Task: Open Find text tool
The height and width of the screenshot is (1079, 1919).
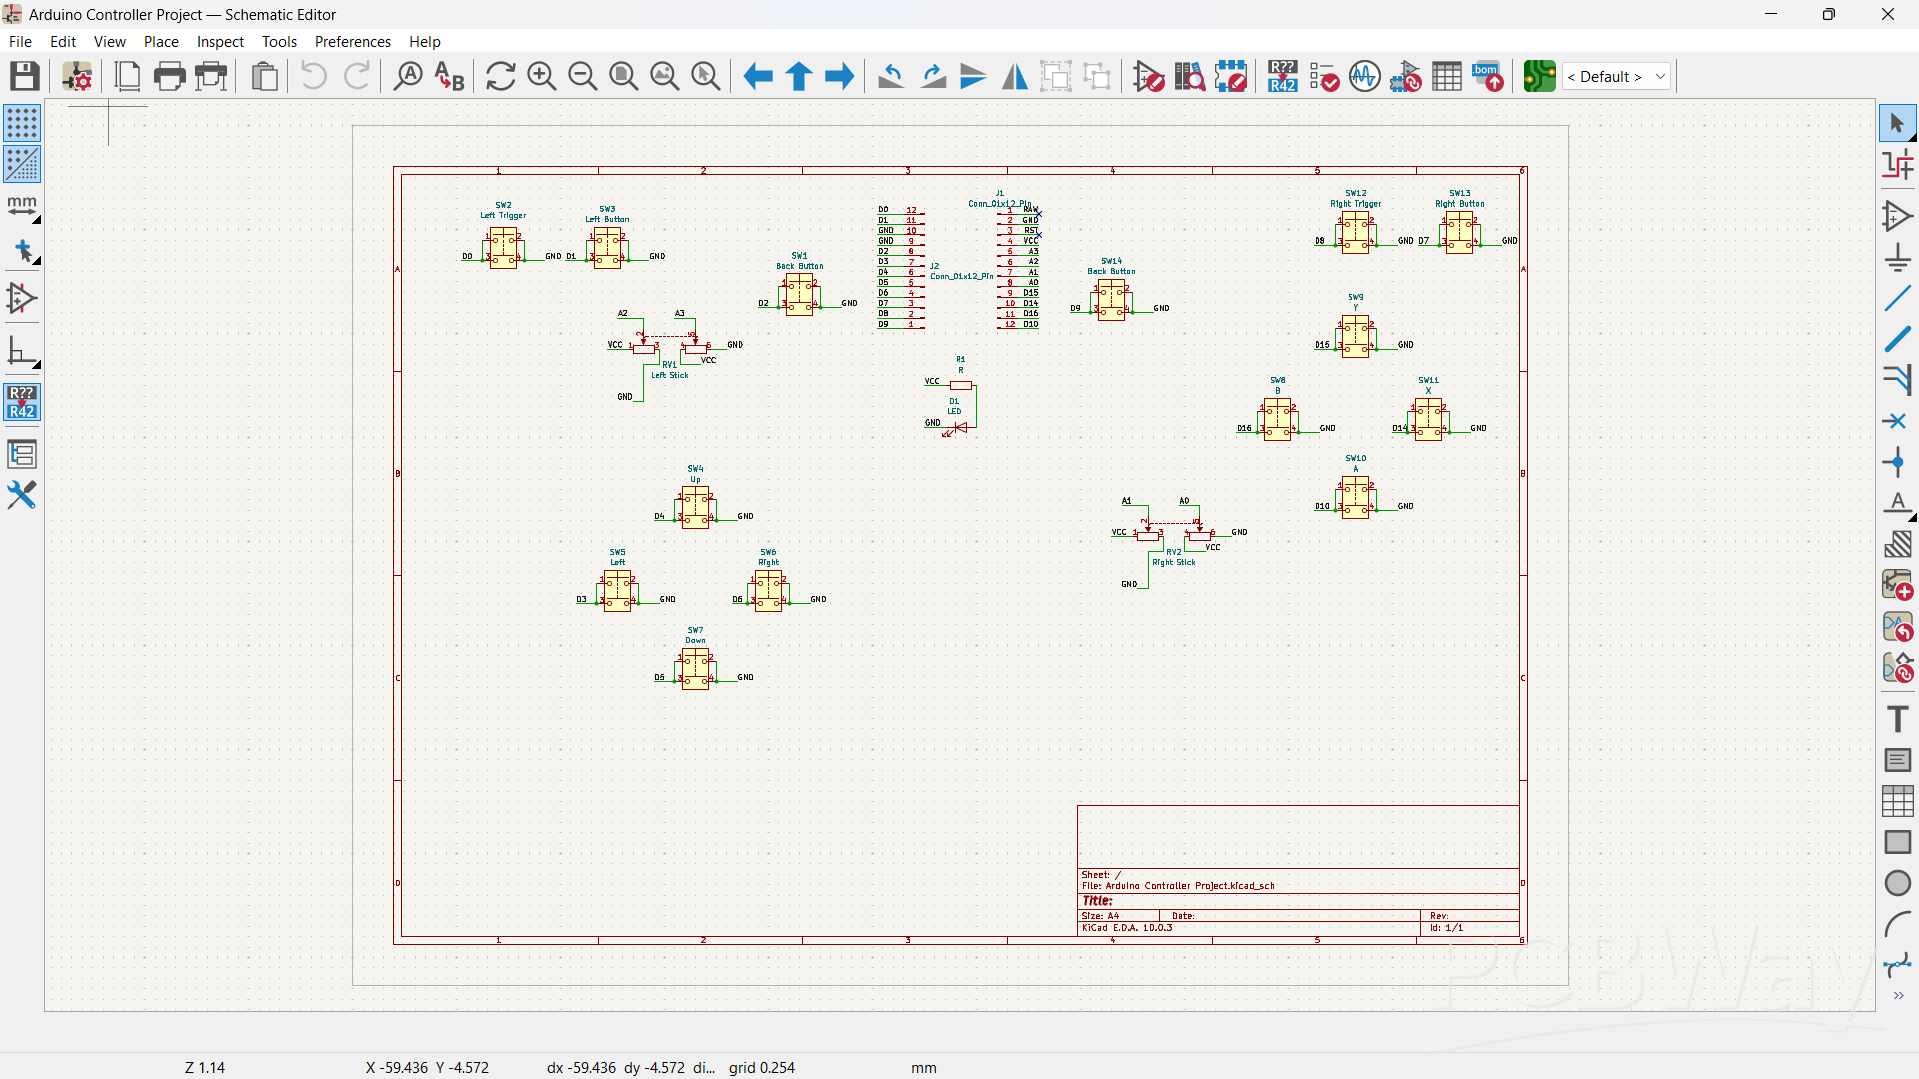Action: pos(408,76)
